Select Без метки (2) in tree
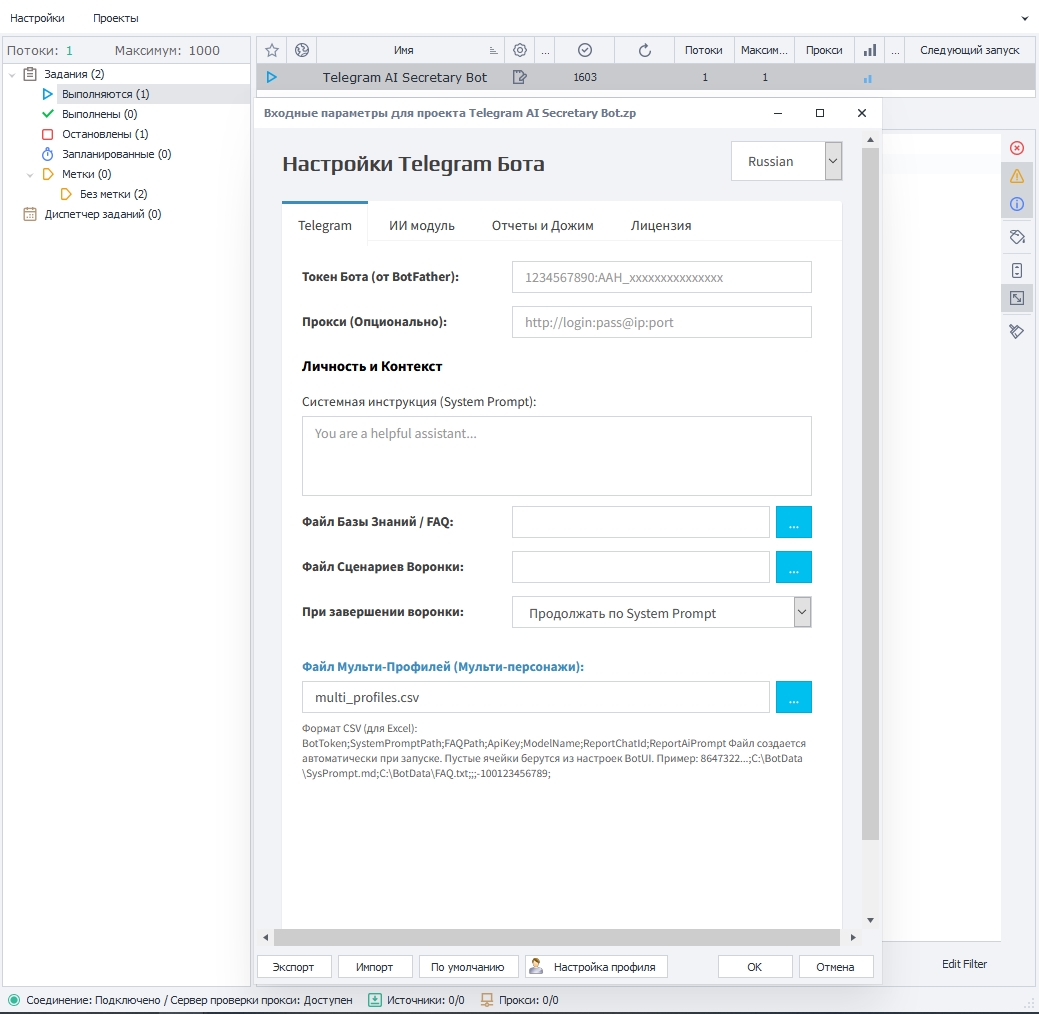1039x1014 pixels. pyautogui.click(x=113, y=194)
